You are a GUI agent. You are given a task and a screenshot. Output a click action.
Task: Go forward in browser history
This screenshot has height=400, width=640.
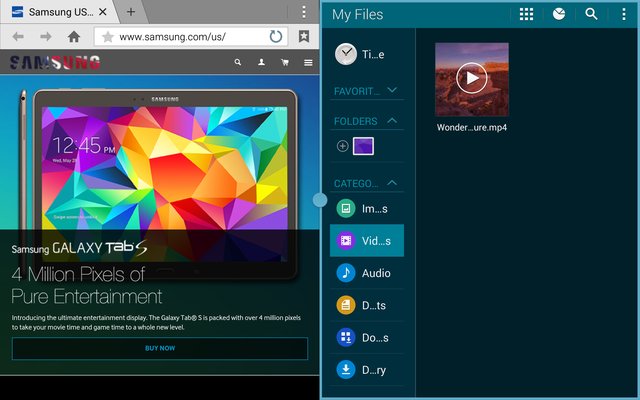(x=46, y=37)
